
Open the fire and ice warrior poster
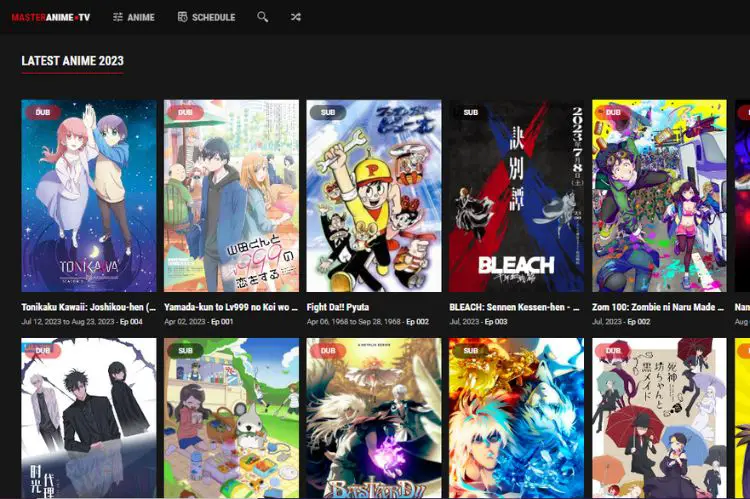516,418
